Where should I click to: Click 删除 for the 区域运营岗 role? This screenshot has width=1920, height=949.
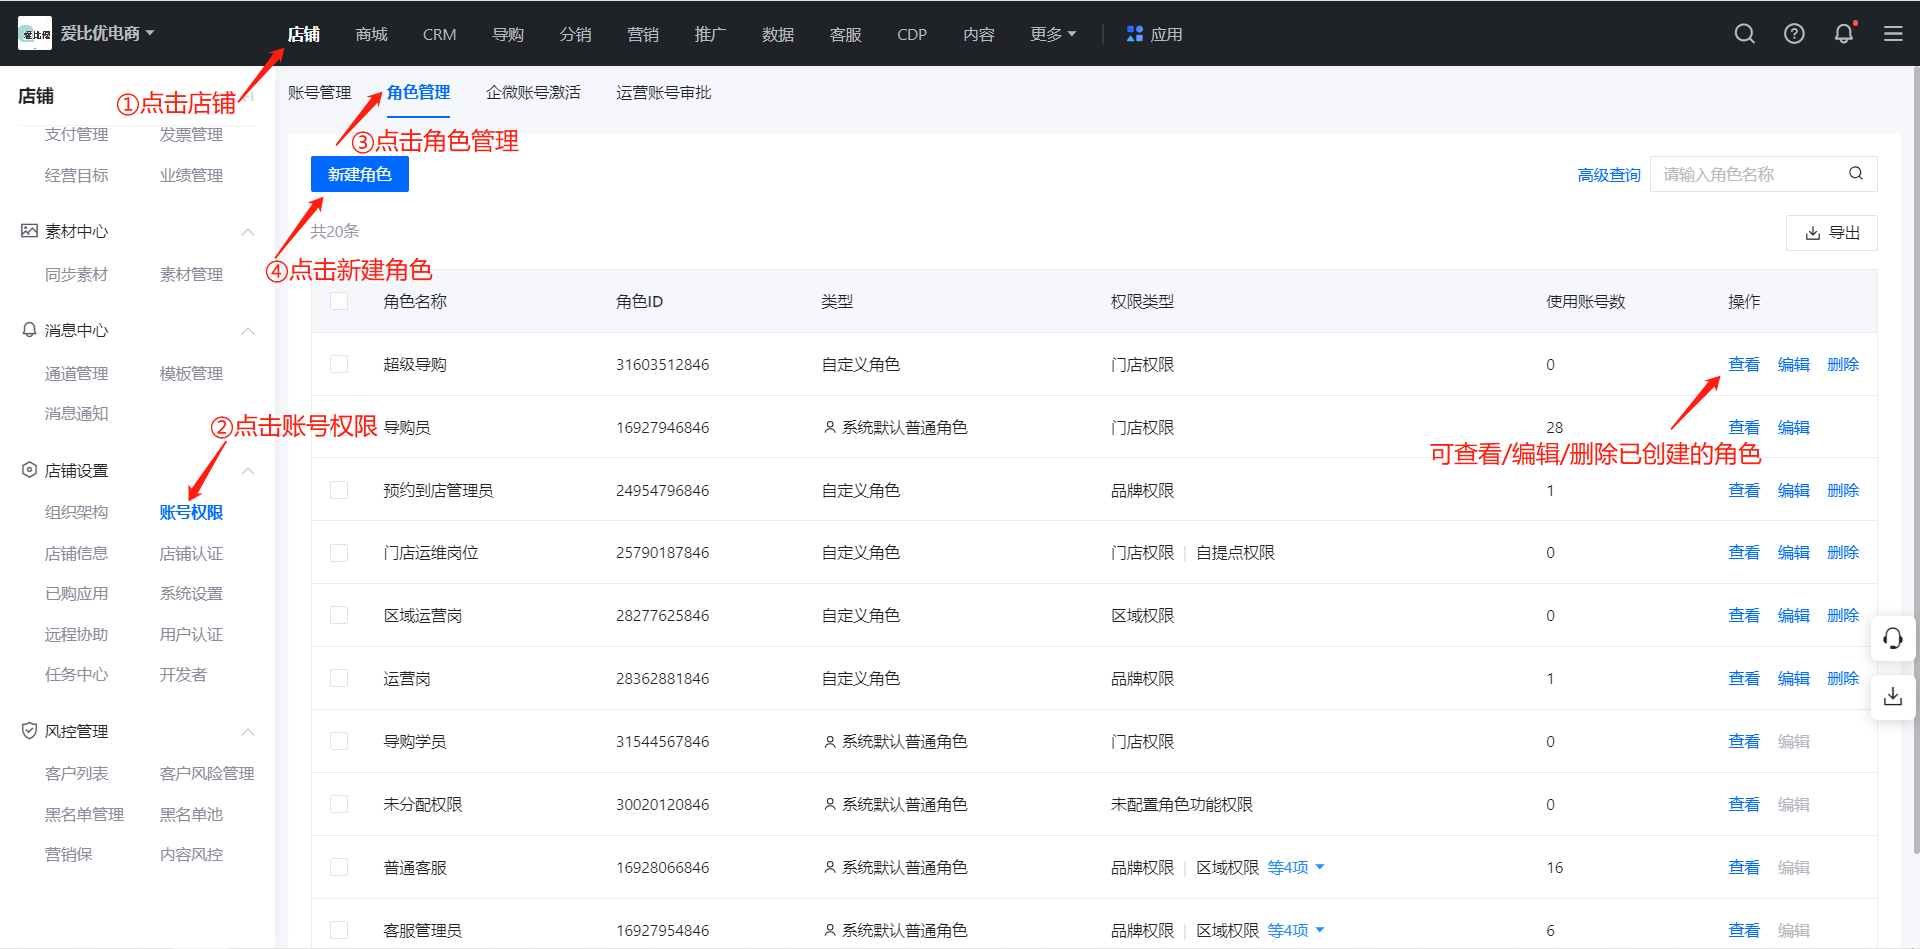point(1843,616)
